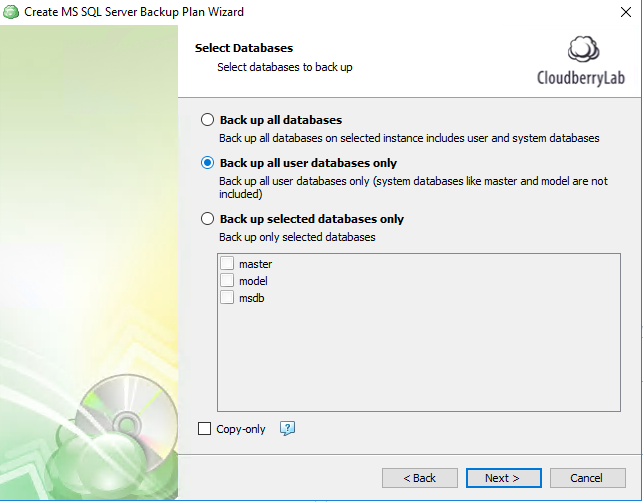Click the Copy-only help question mark icon

point(287,429)
